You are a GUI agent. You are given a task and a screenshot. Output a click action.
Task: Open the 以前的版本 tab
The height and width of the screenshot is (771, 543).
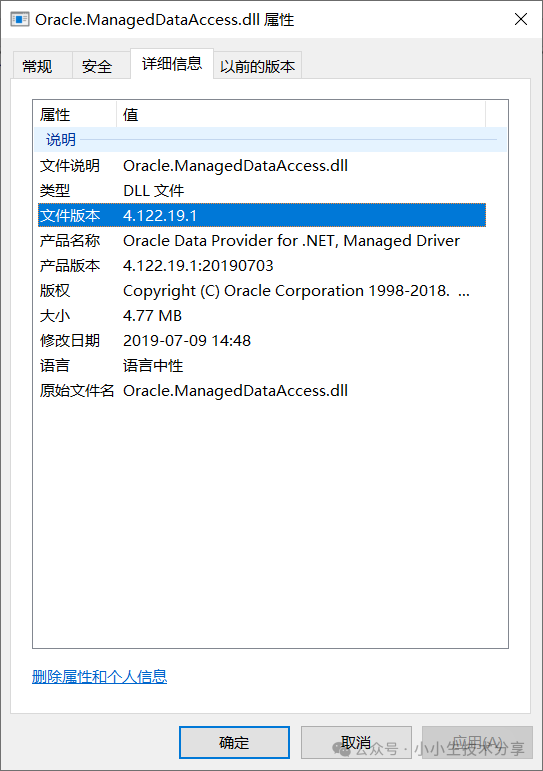point(257,65)
